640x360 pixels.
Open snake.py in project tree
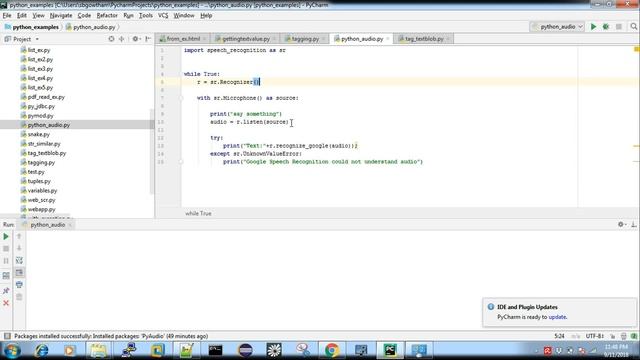click(38, 134)
